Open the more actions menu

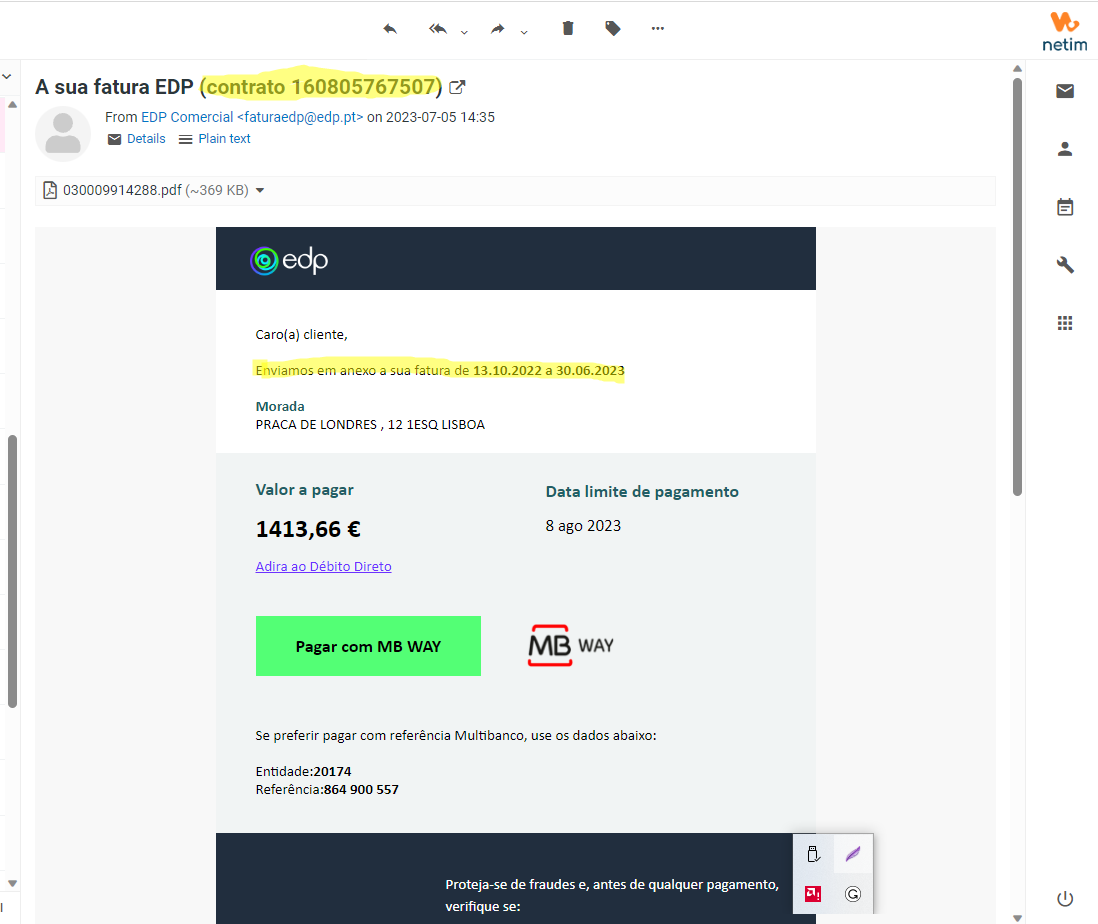[657, 28]
